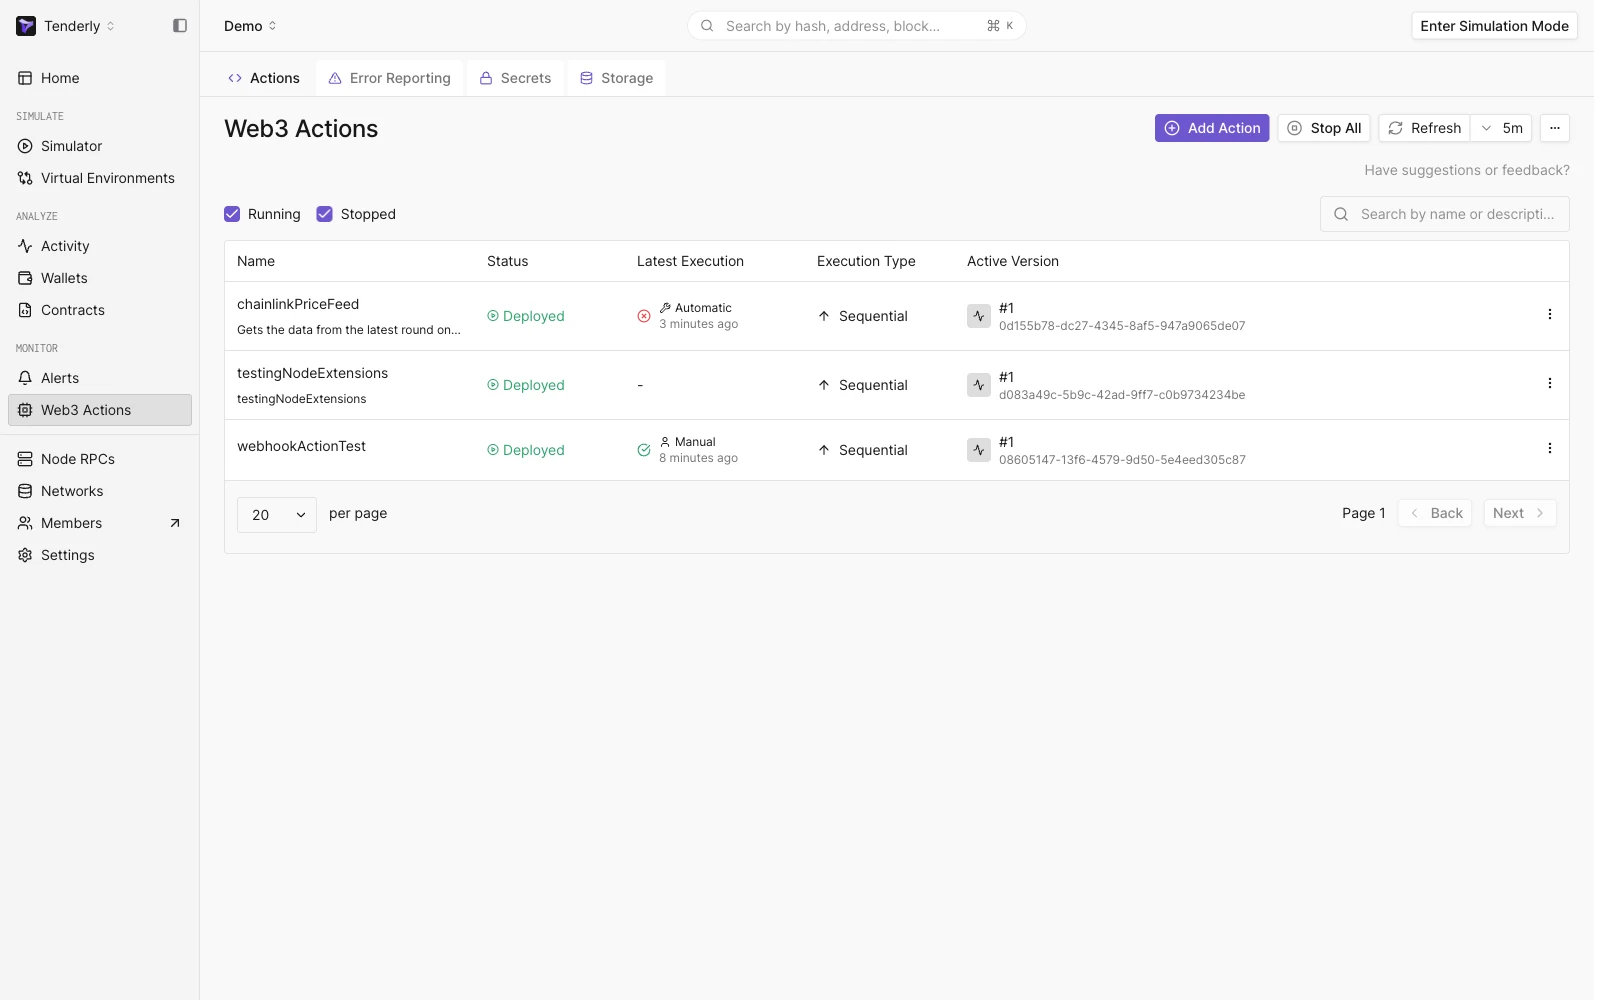Switch to the Actions tab
1600x1000 pixels.
[x=264, y=78]
